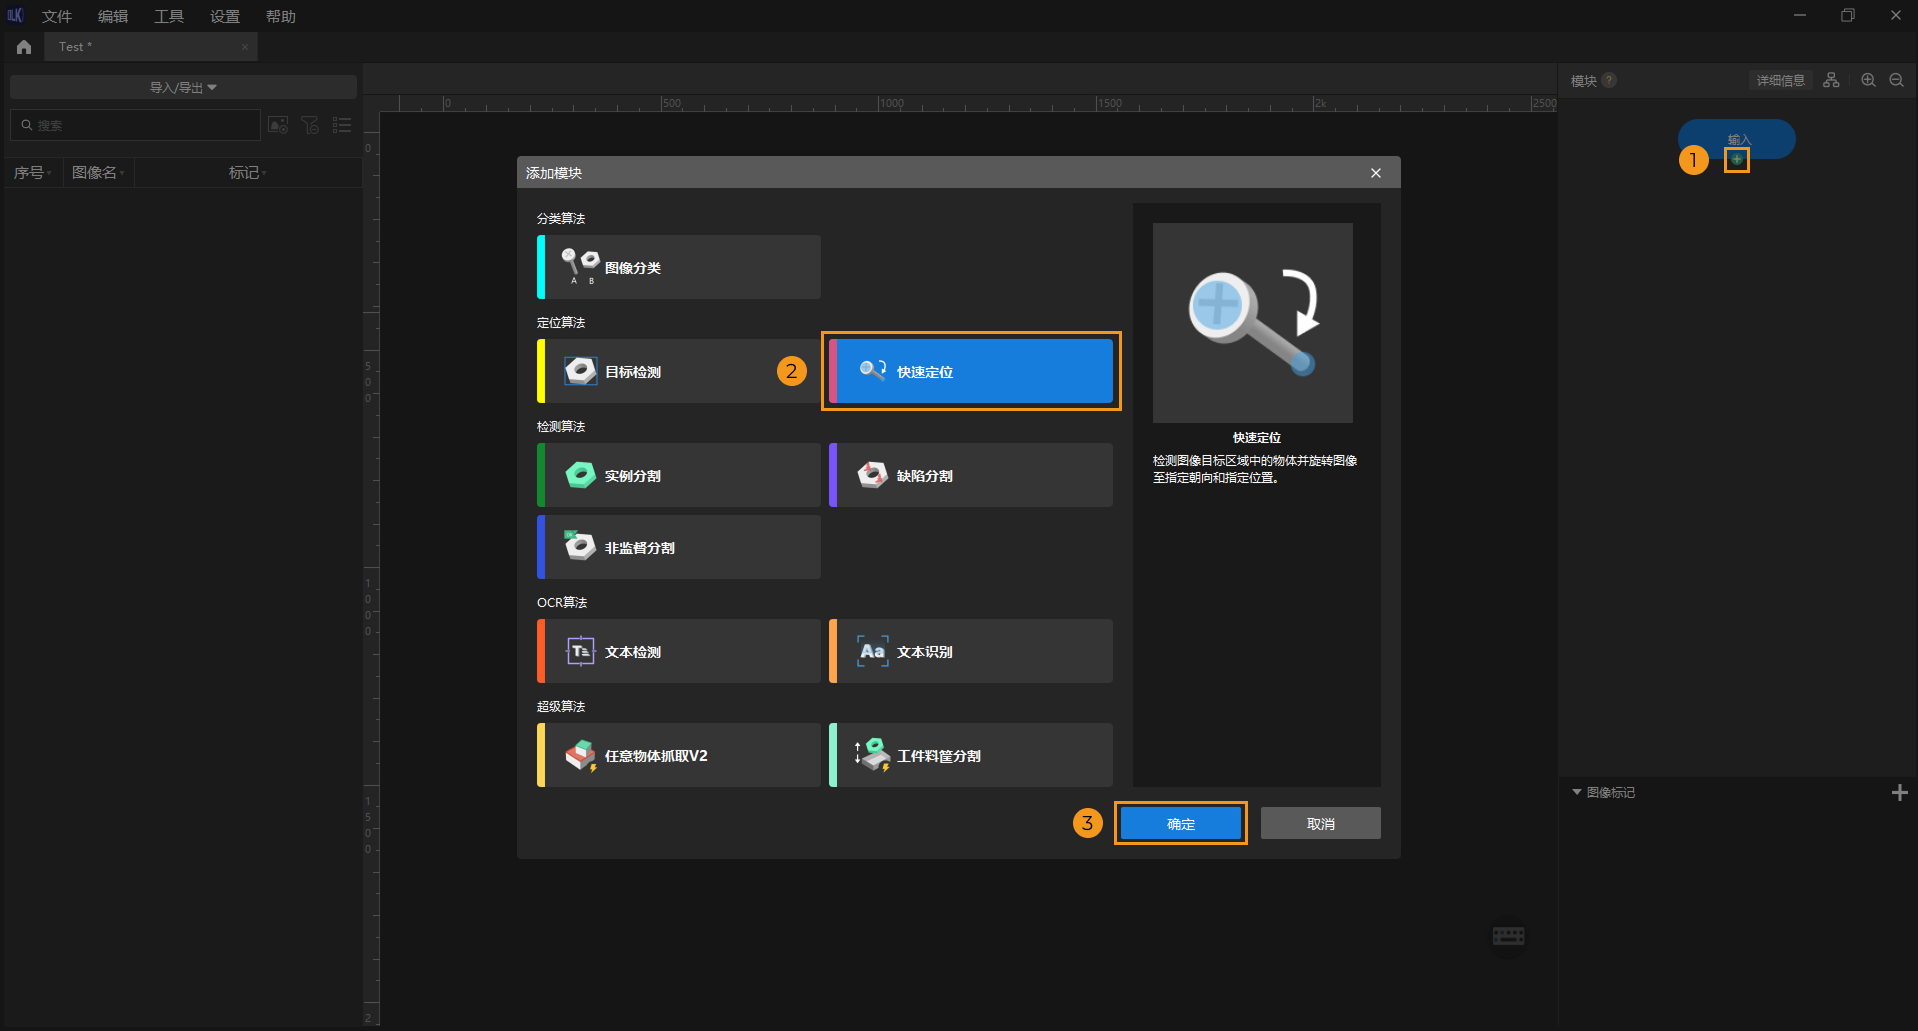The image size is (1918, 1031).
Task: Click the 文本检测 text frame icon
Action: pos(580,651)
